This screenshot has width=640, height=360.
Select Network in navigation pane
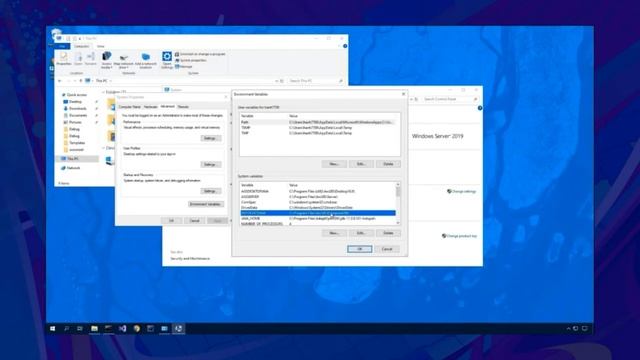(71, 168)
